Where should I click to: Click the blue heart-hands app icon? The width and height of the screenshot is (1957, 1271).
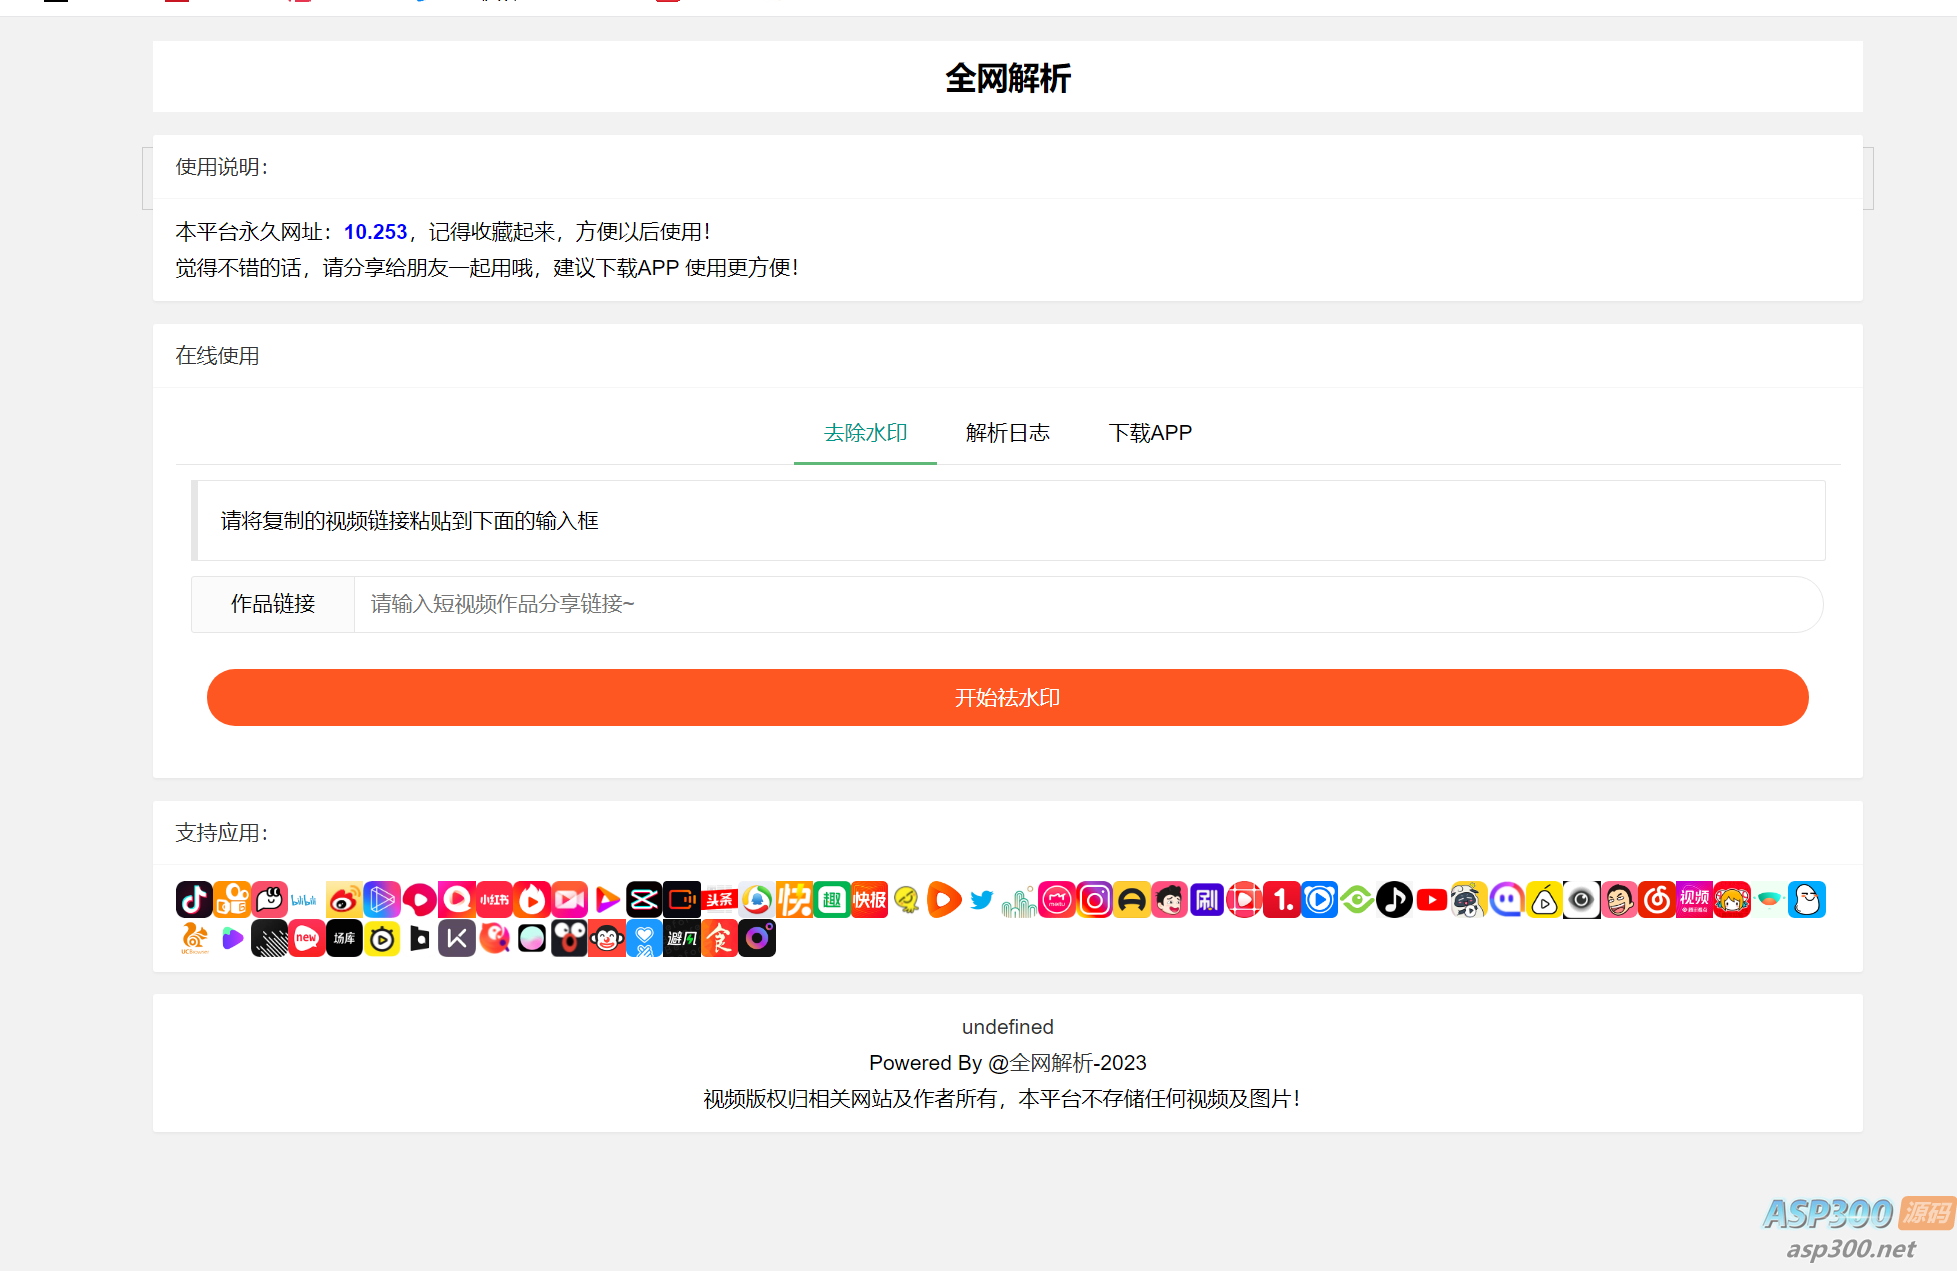(644, 939)
